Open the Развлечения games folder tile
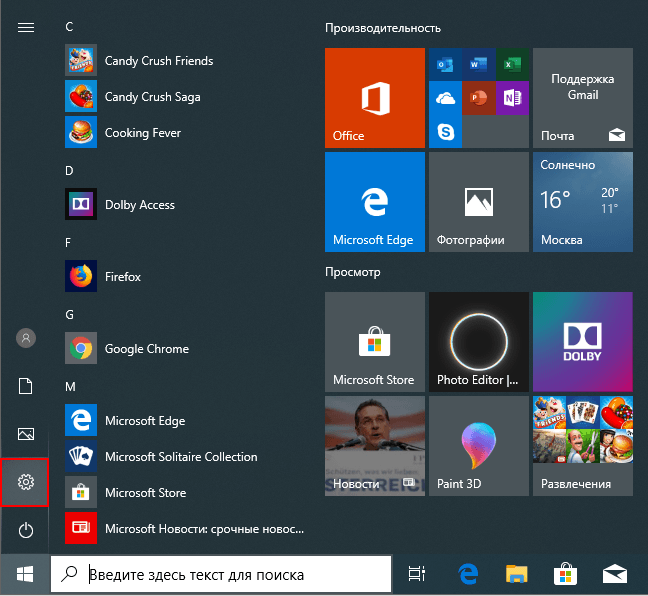 [x=583, y=446]
